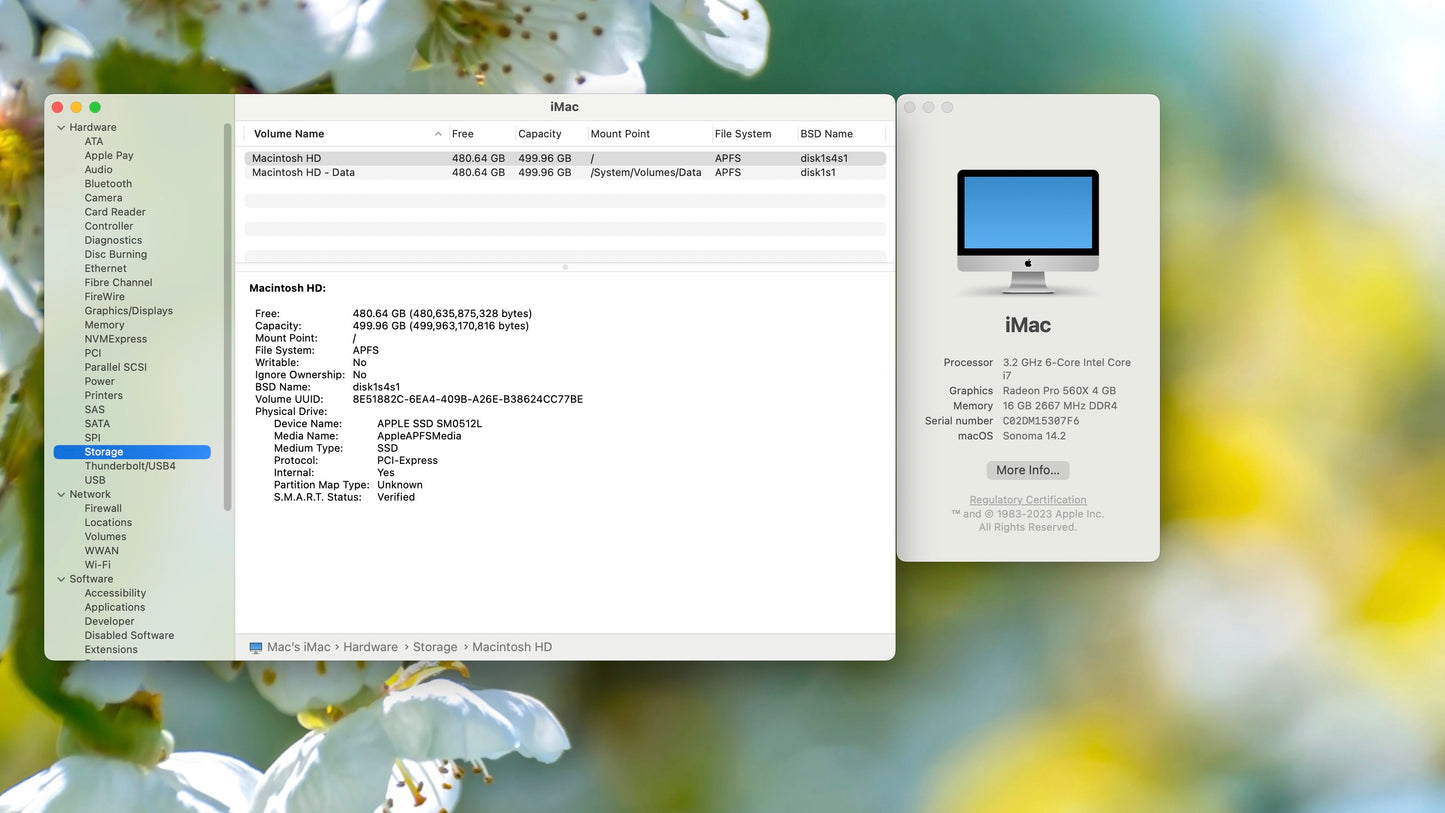Click the iMac illustration in the info panel
Viewport: 1445px width, 813px height.
(1027, 230)
